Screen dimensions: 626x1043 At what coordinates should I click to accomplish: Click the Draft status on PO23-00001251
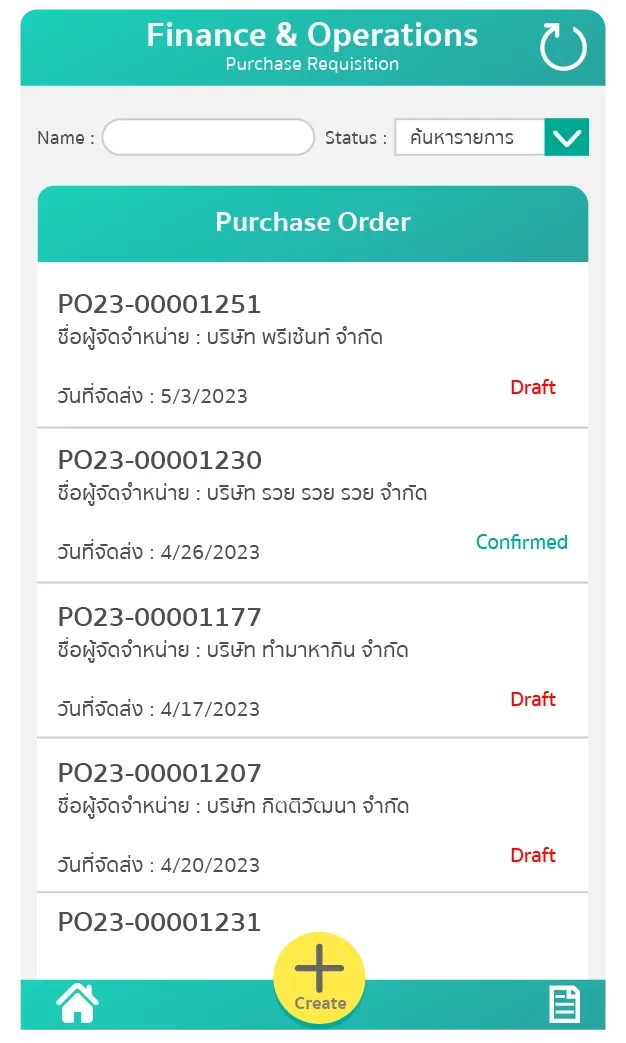(x=533, y=387)
